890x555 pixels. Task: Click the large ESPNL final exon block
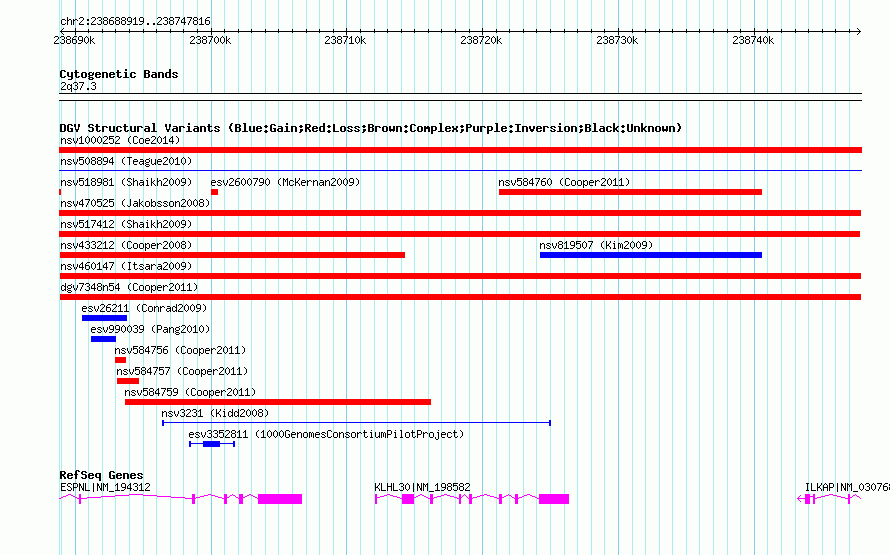coord(280,499)
